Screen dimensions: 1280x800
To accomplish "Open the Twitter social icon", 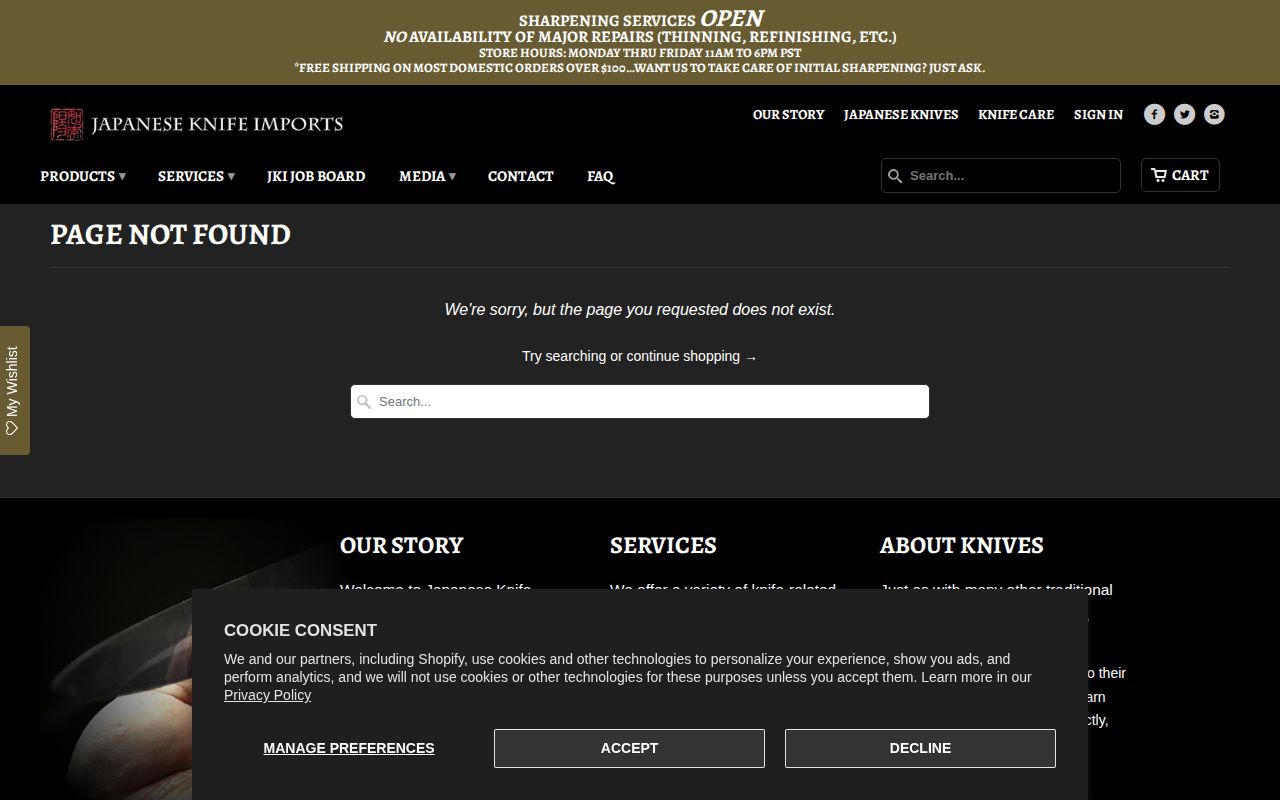I will tap(1184, 114).
